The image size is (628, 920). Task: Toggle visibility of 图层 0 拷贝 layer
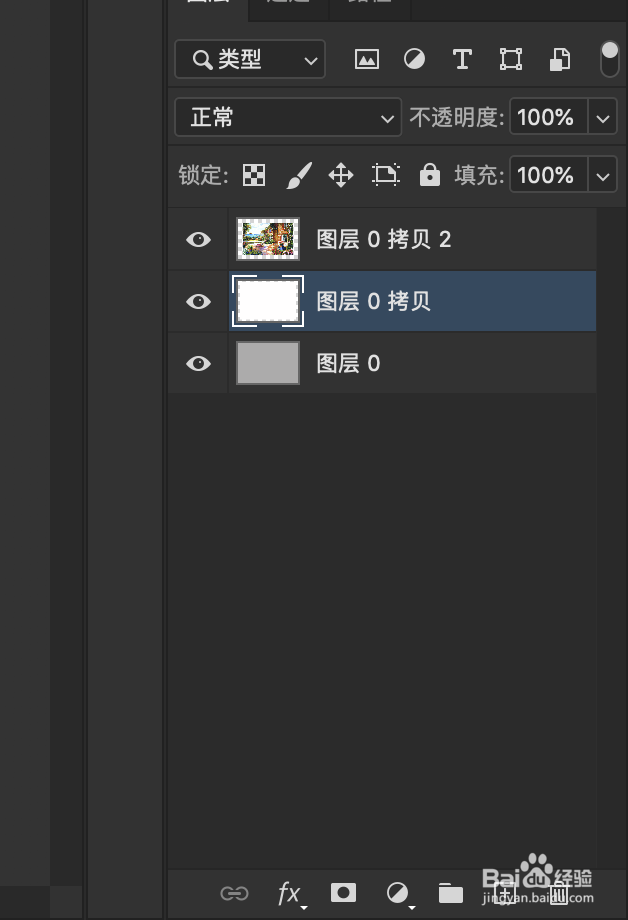[x=199, y=301]
